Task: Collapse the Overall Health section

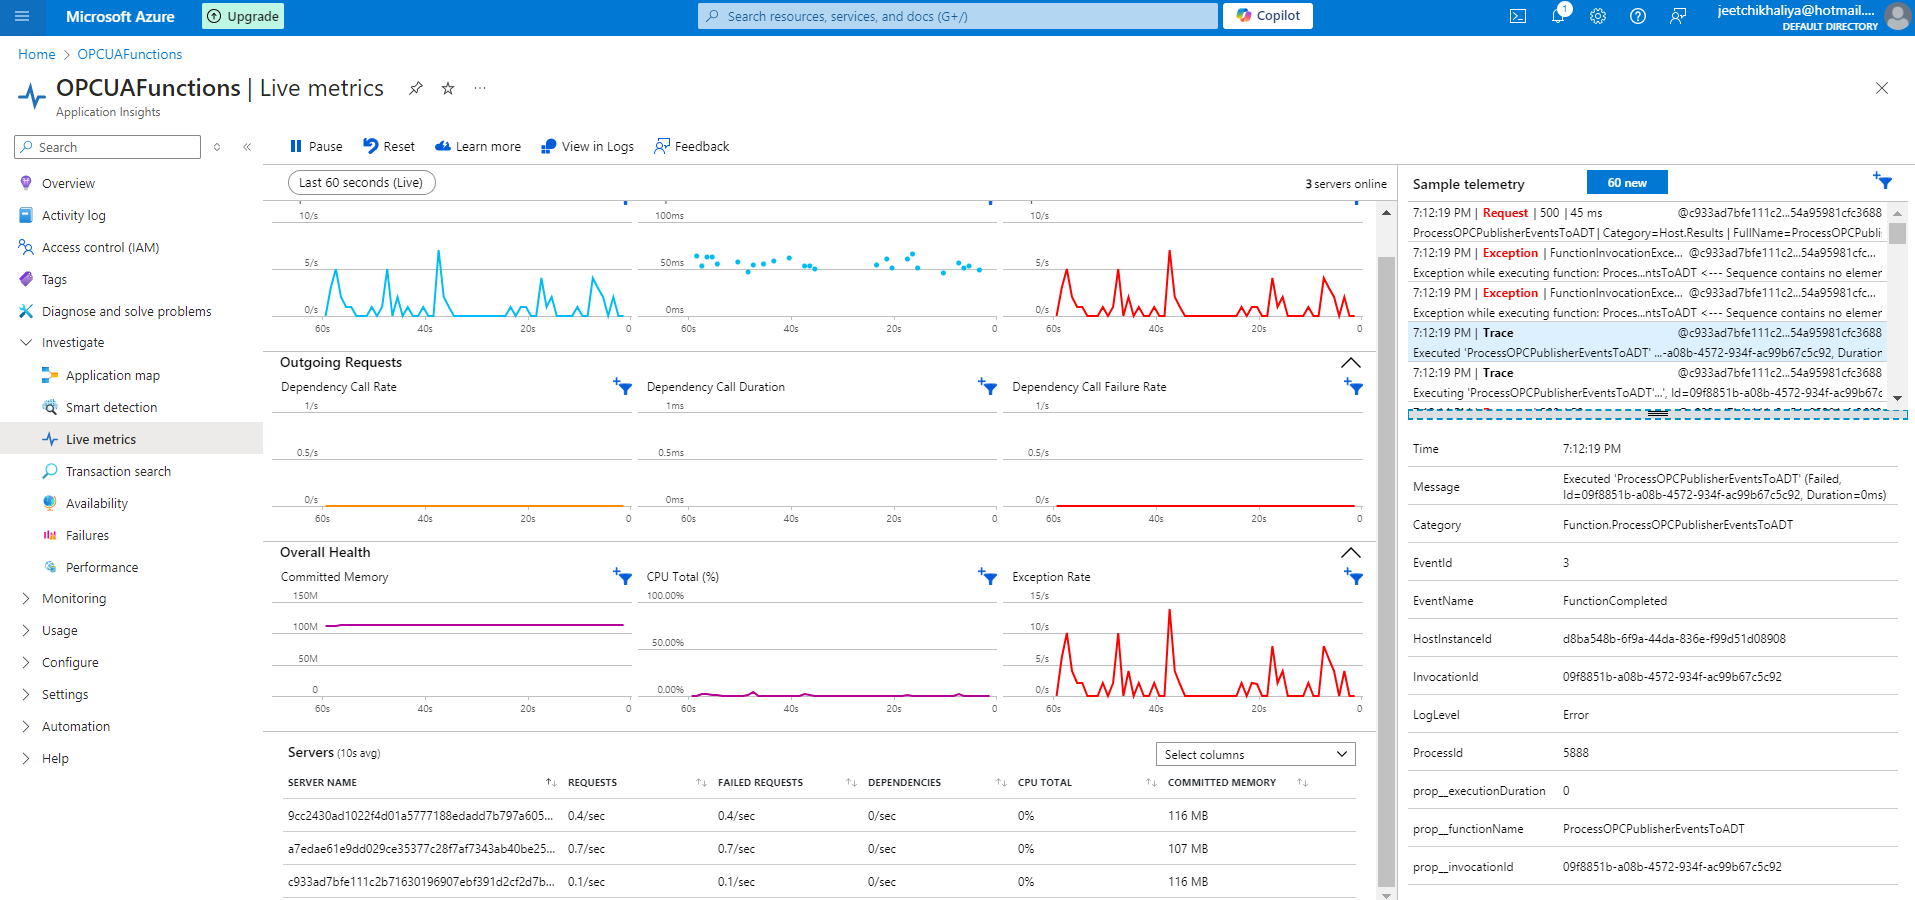Action: [x=1350, y=552]
